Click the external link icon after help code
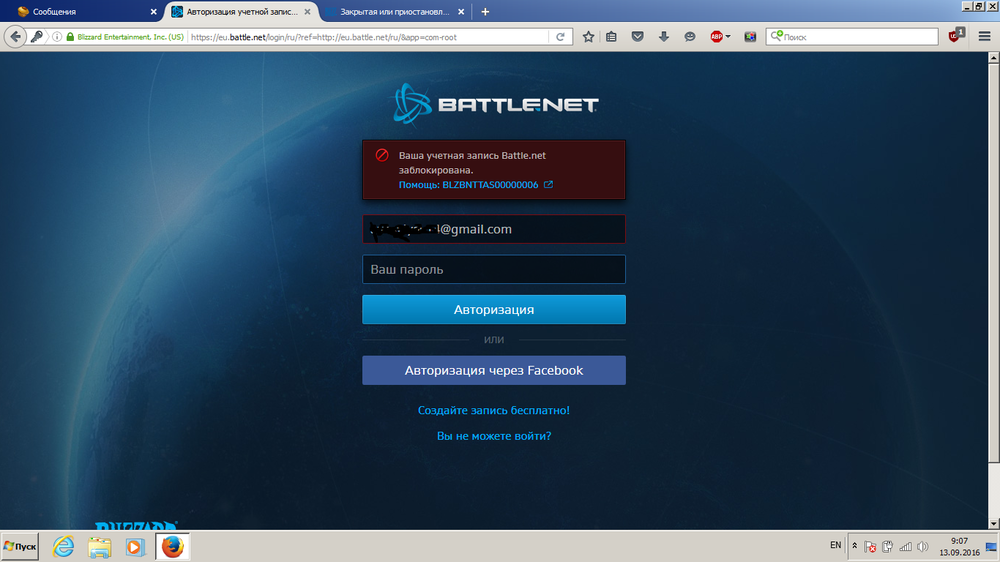Viewport: 1000px width, 562px height. (548, 184)
